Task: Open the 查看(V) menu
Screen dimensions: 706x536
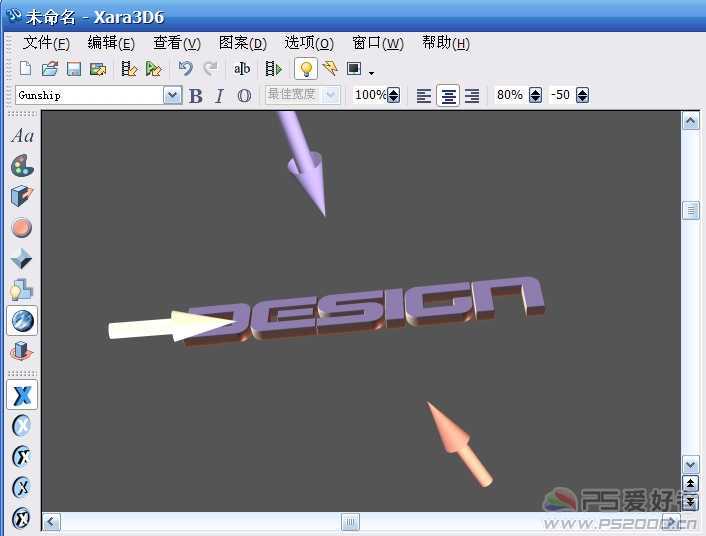Action: pyautogui.click(x=177, y=43)
